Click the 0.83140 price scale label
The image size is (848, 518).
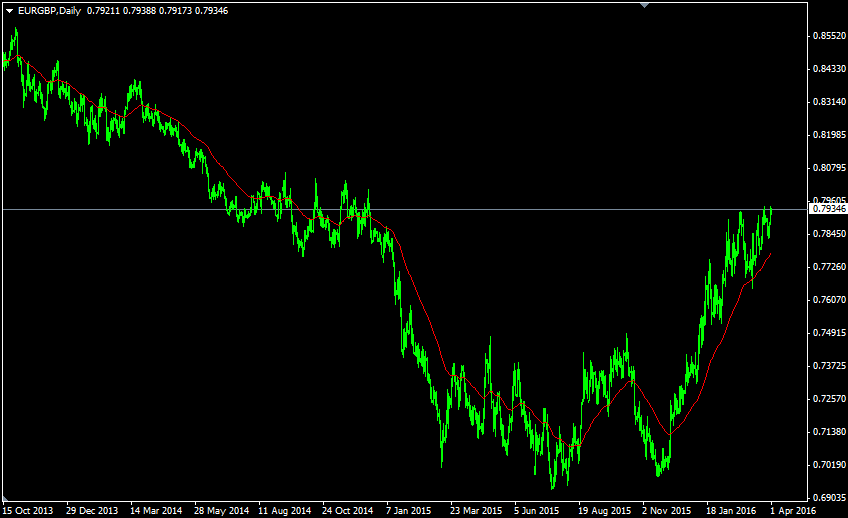click(x=830, y=102)
